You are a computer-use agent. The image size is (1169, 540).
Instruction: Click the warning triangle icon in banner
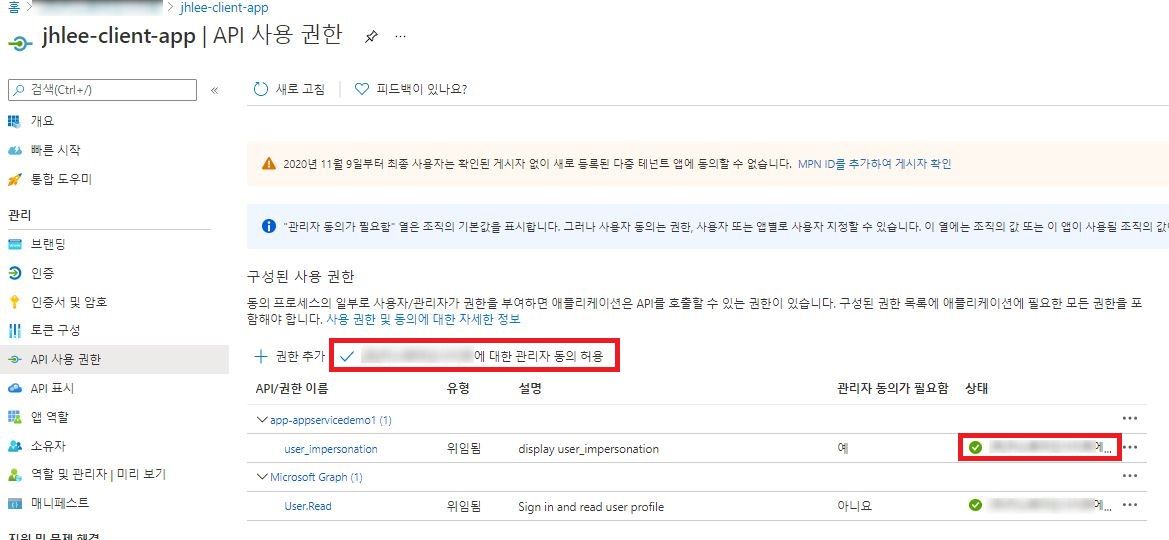268,164
